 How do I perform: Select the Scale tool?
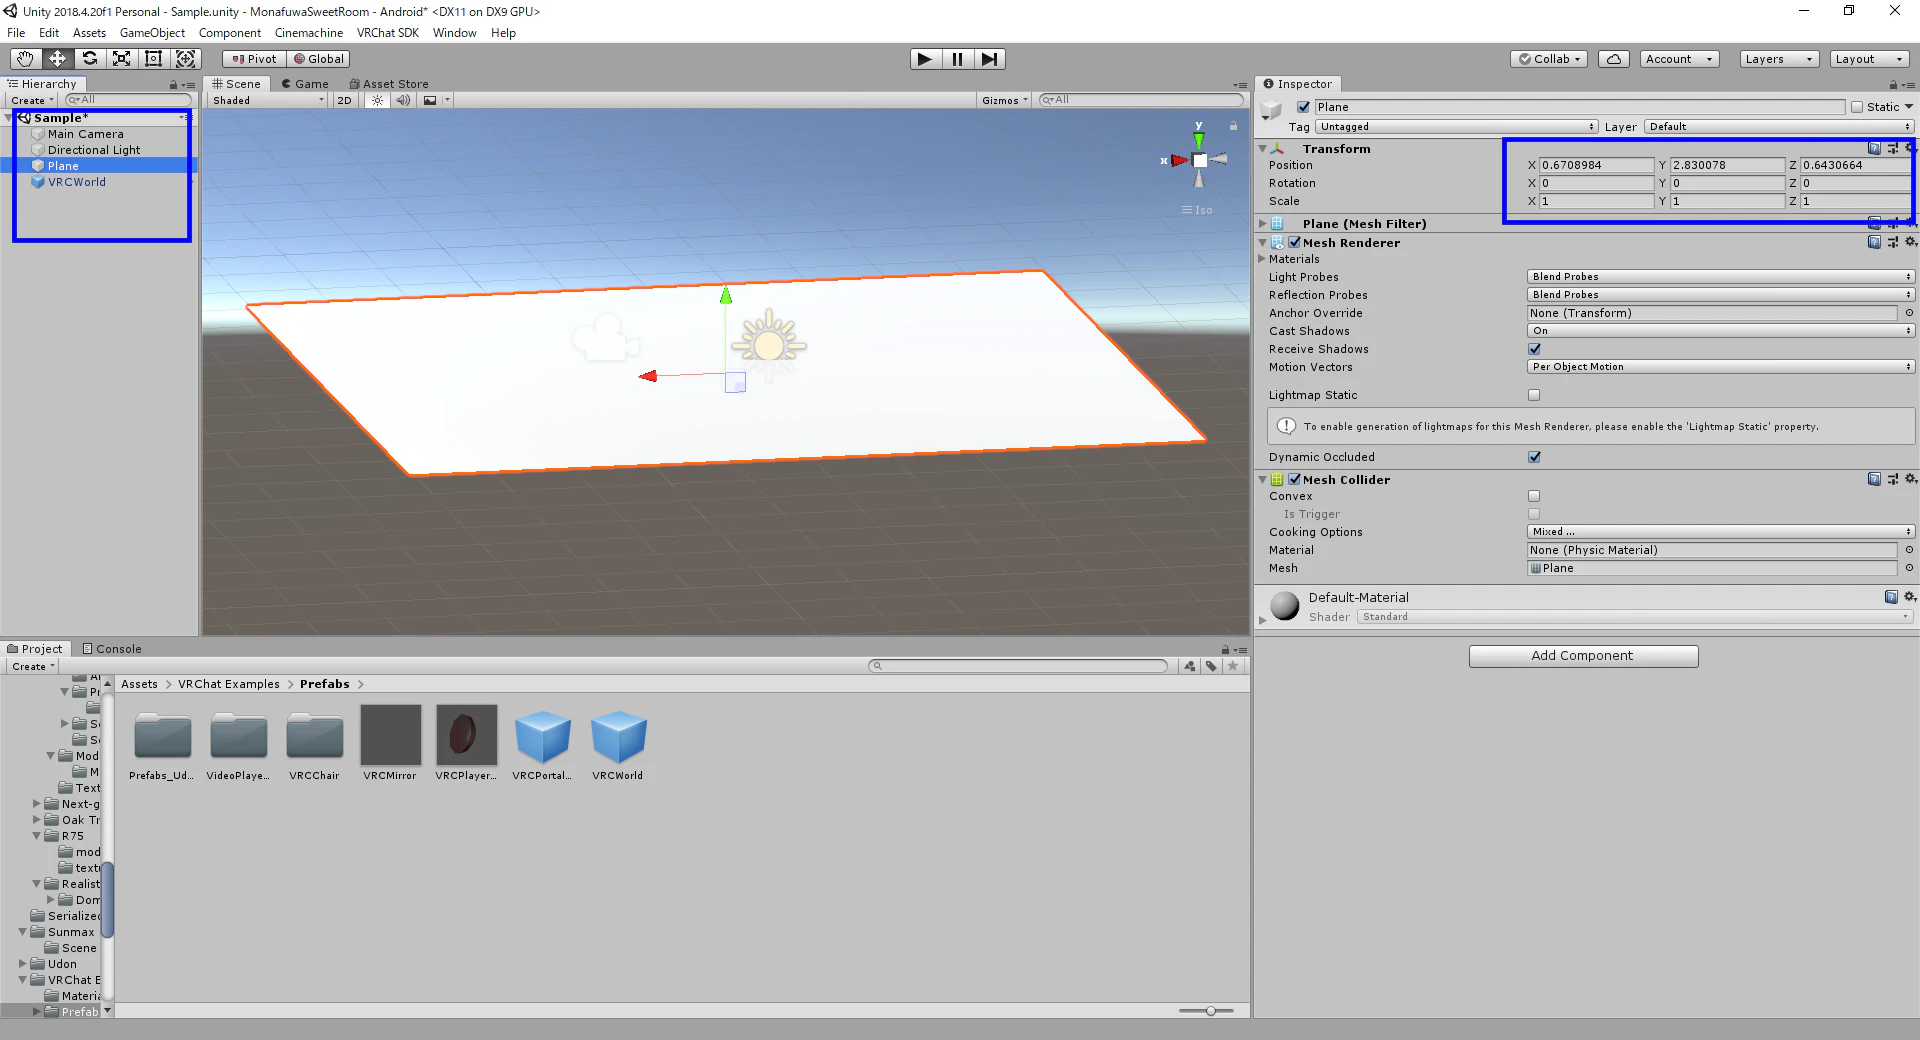[x=121, y=59]
